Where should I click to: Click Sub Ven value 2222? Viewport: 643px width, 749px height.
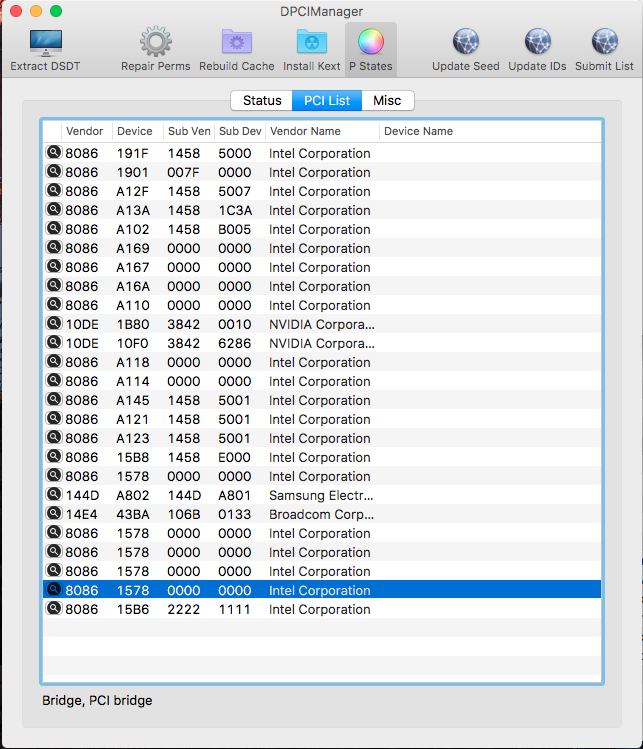183,610
